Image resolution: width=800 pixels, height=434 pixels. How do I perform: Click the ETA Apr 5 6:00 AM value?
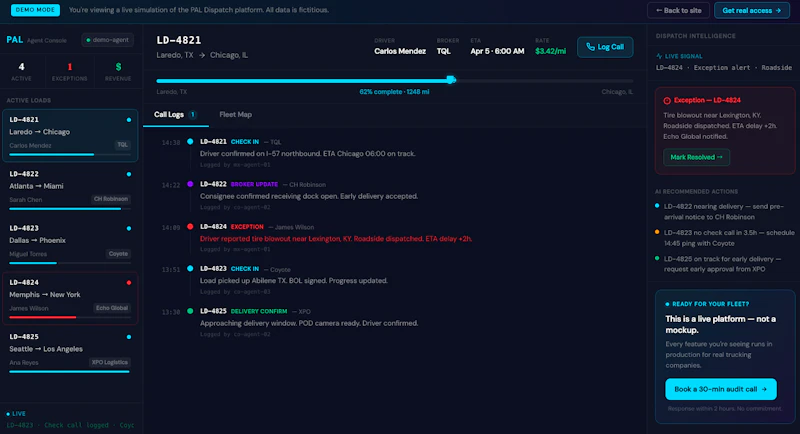click(x=497, y=51)
